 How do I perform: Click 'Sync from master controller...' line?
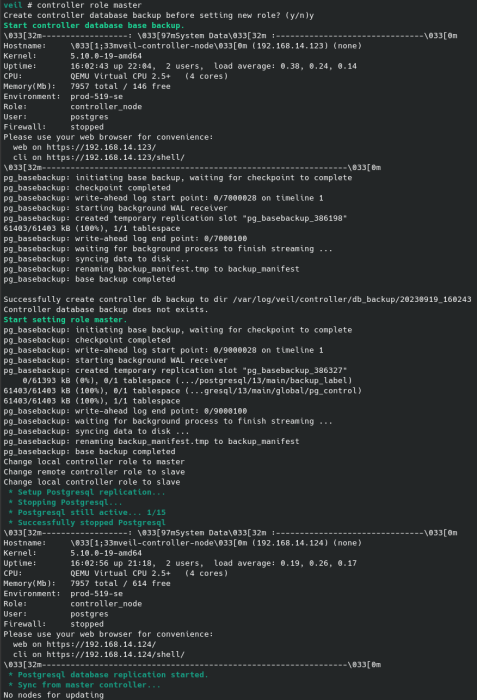point(89,685)
